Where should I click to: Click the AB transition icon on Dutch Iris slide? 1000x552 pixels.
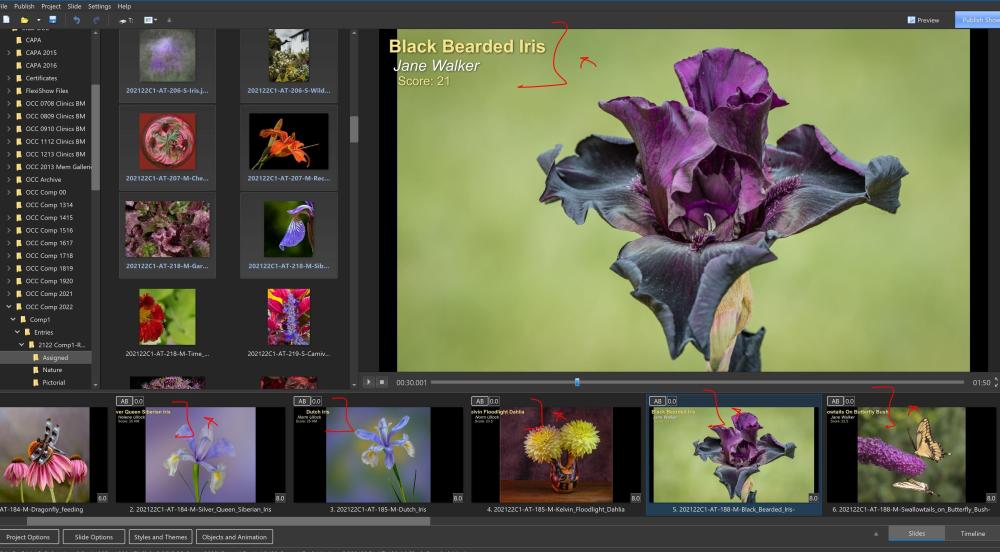coord(301,401)
